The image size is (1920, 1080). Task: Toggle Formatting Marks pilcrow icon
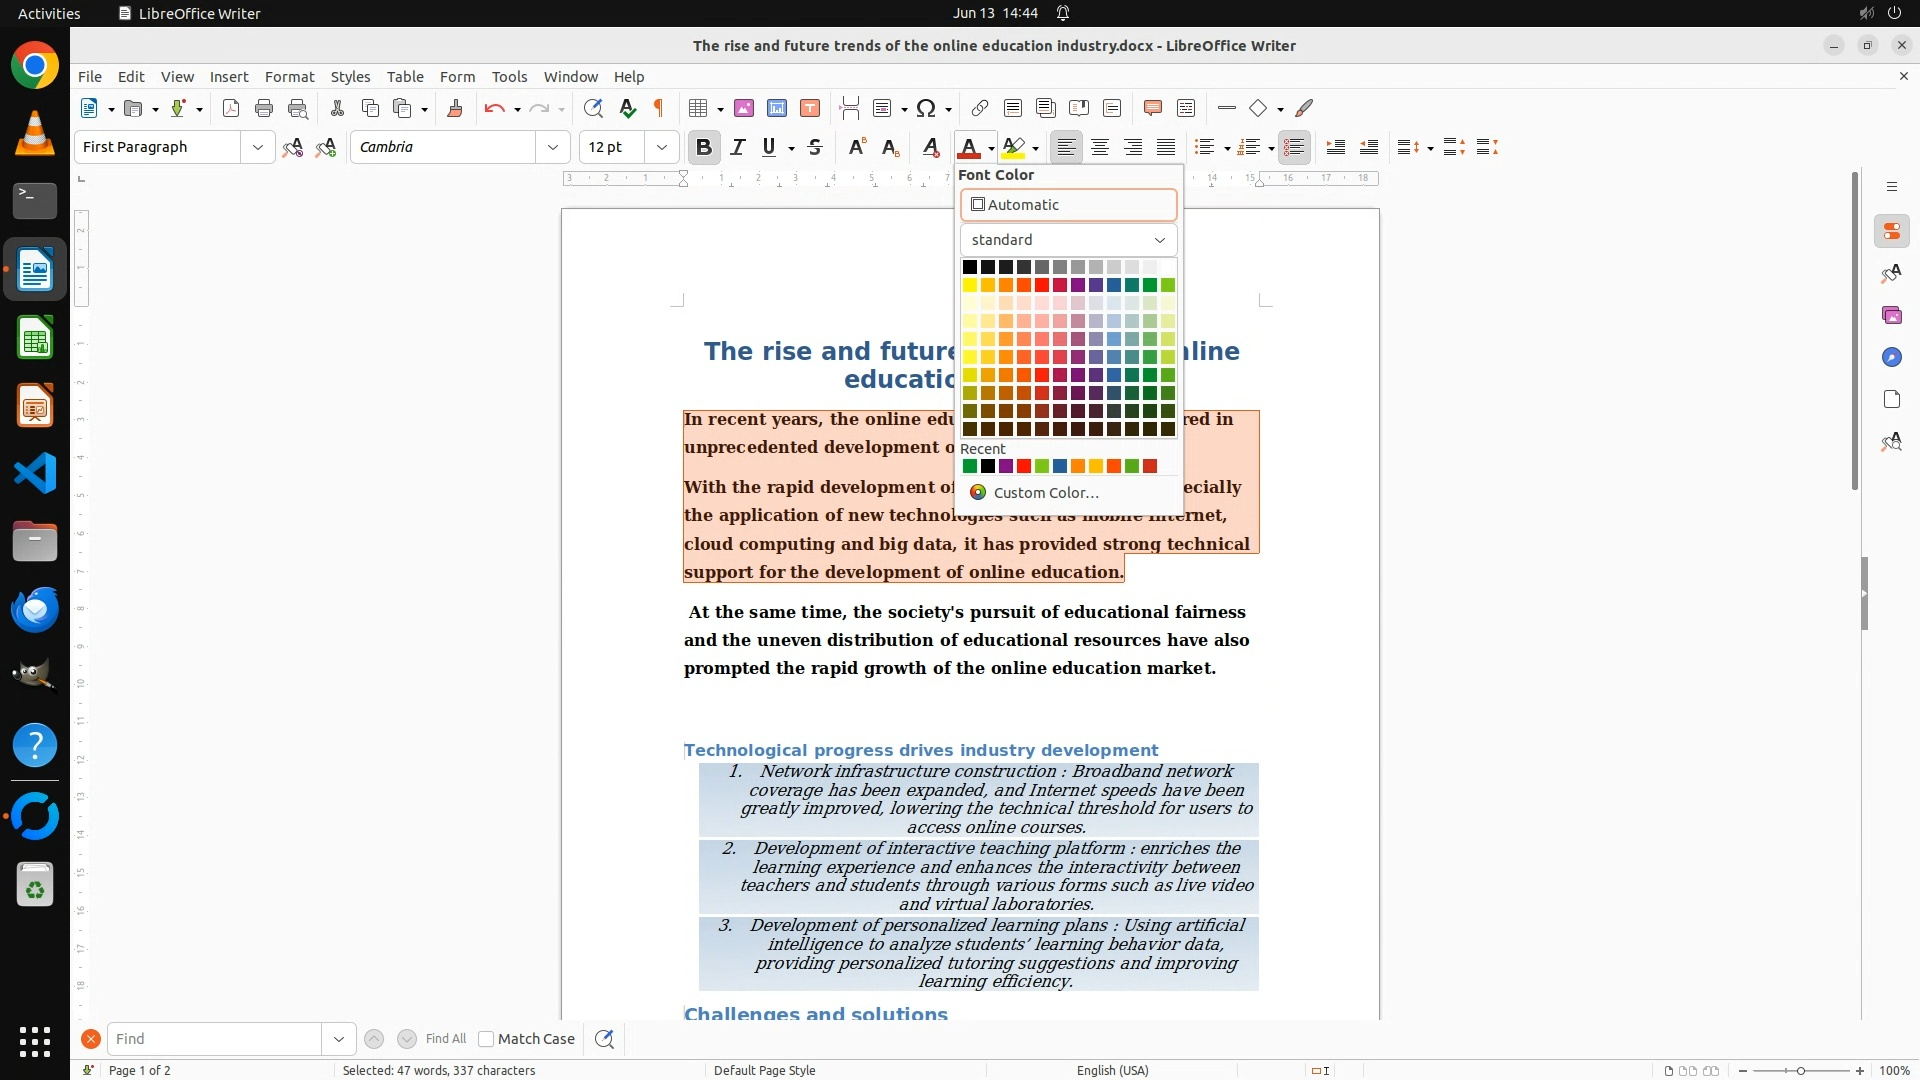pyautogui.click(x=659, y=108)
